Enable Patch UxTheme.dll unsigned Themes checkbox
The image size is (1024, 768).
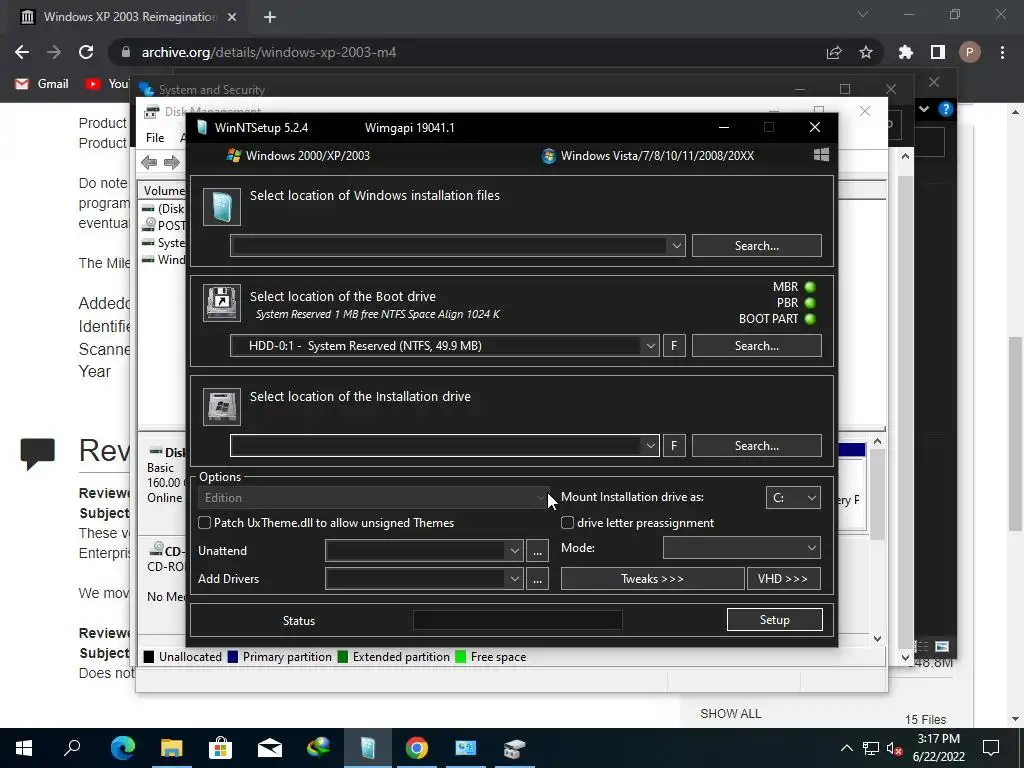[x=204, y=522]
